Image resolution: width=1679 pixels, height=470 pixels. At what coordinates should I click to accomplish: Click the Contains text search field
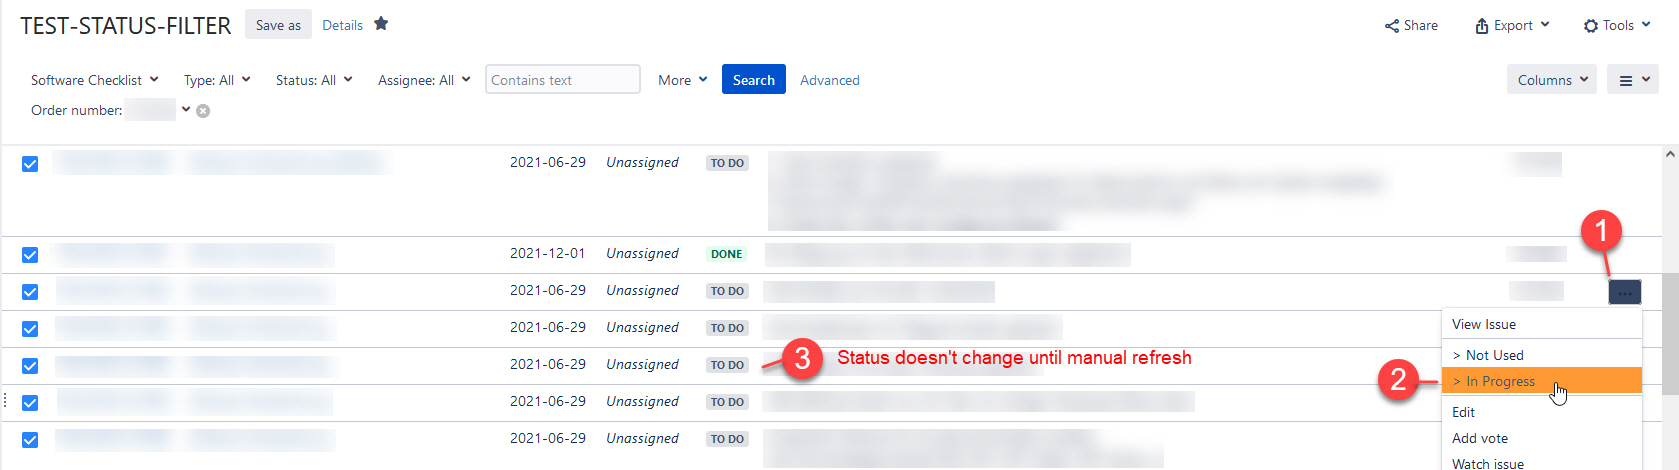click(563, 80)
